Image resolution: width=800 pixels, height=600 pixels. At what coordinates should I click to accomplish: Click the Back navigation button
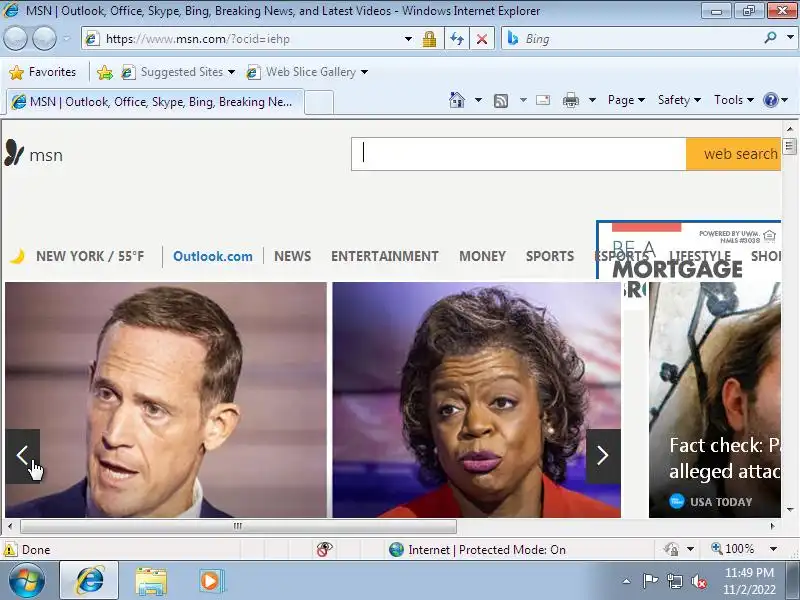[15, 39]
